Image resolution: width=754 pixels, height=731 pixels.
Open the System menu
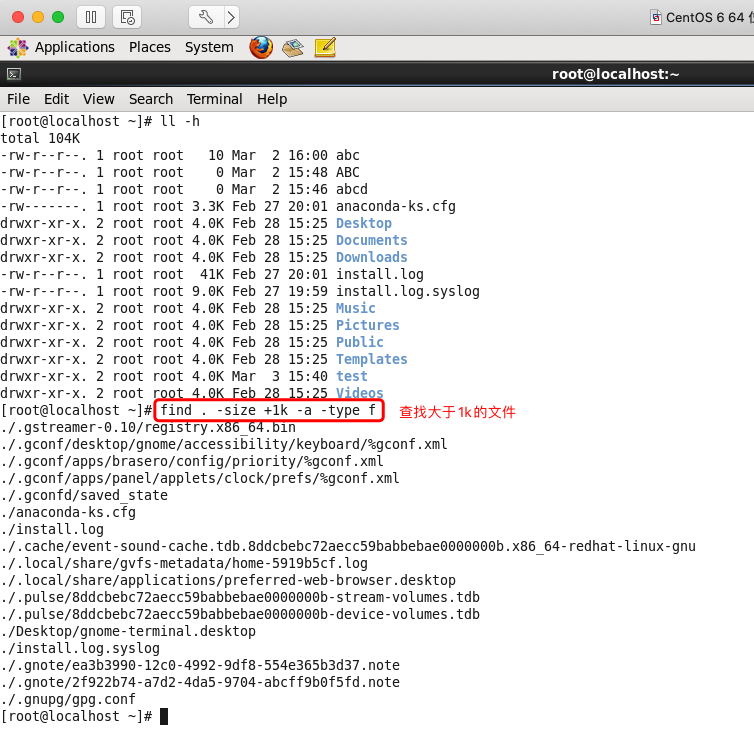point(209,47)
